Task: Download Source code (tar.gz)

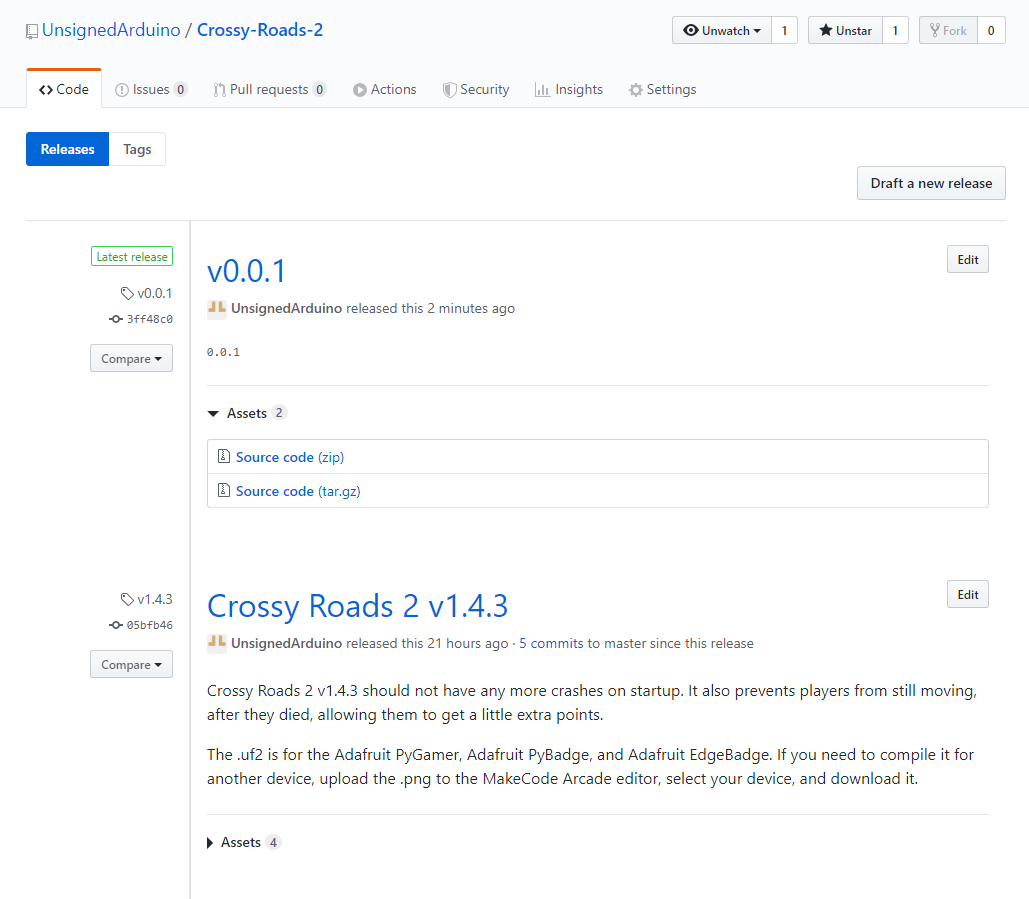Action: tap(298, 491)
